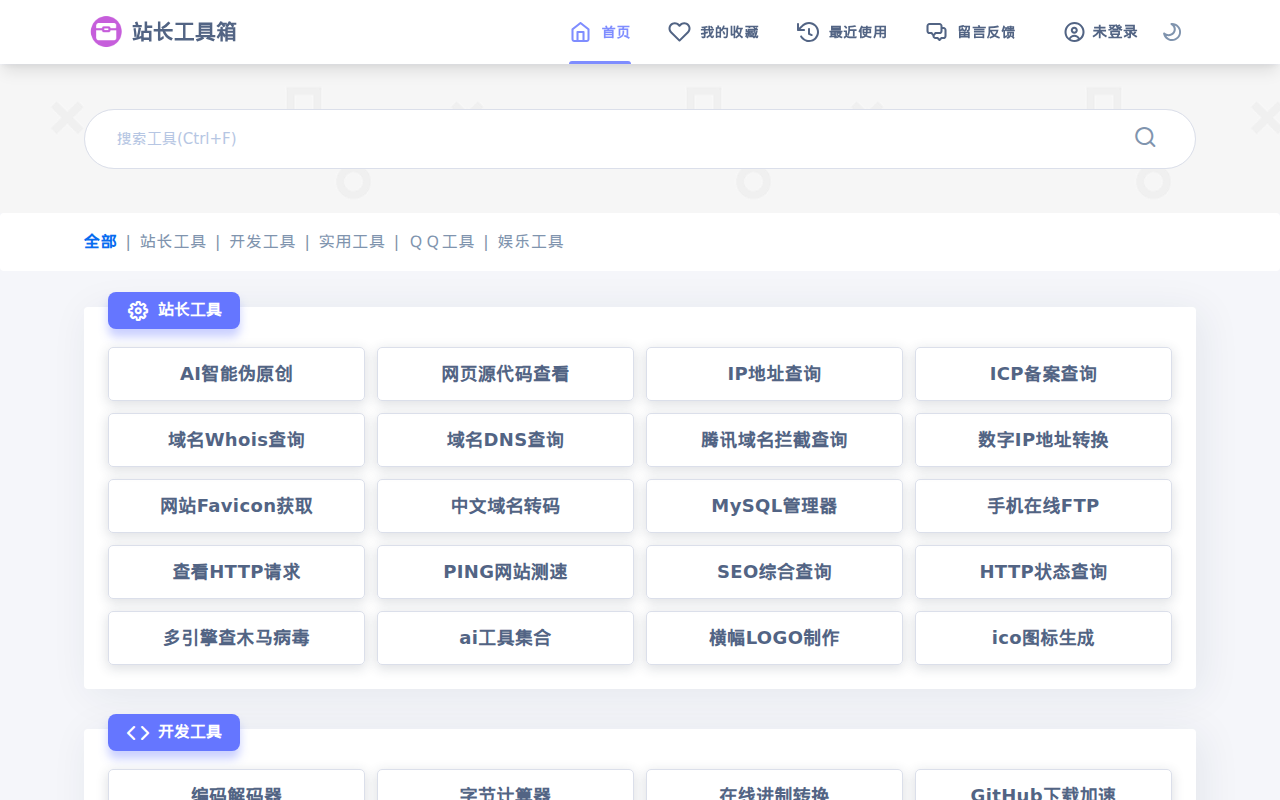
Task: Open 域名Whois查询
Action: tap(236, 439)
